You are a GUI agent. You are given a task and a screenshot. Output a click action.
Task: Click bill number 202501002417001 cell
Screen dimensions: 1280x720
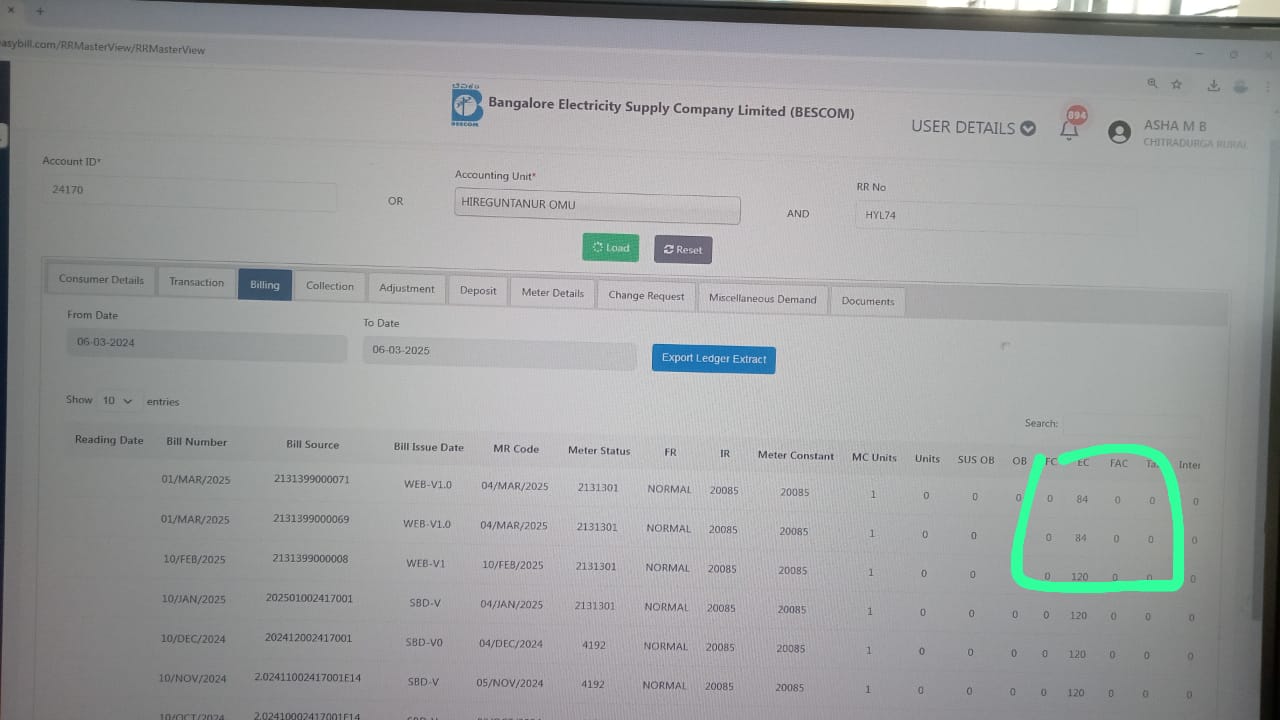[309, 598]
